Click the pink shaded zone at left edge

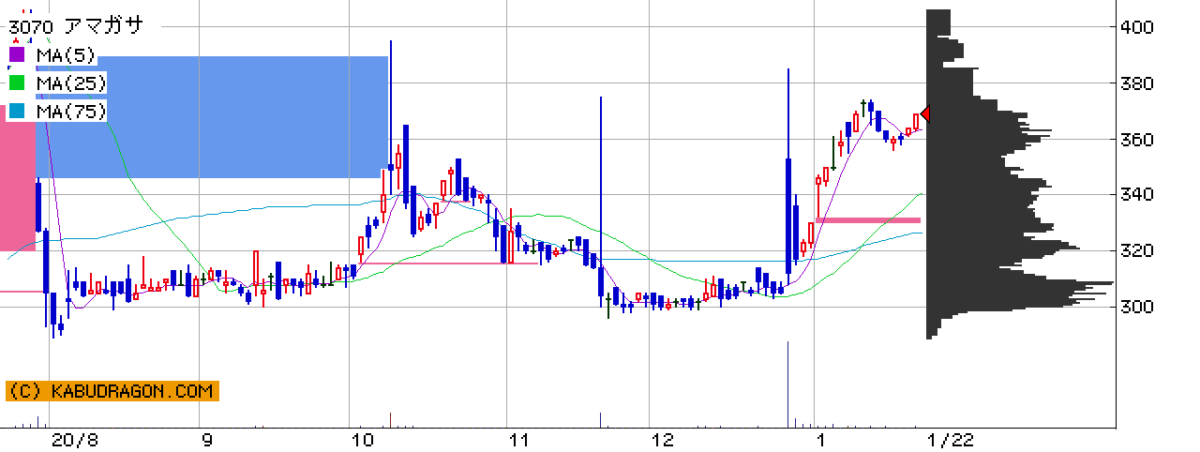coord(17,178)
